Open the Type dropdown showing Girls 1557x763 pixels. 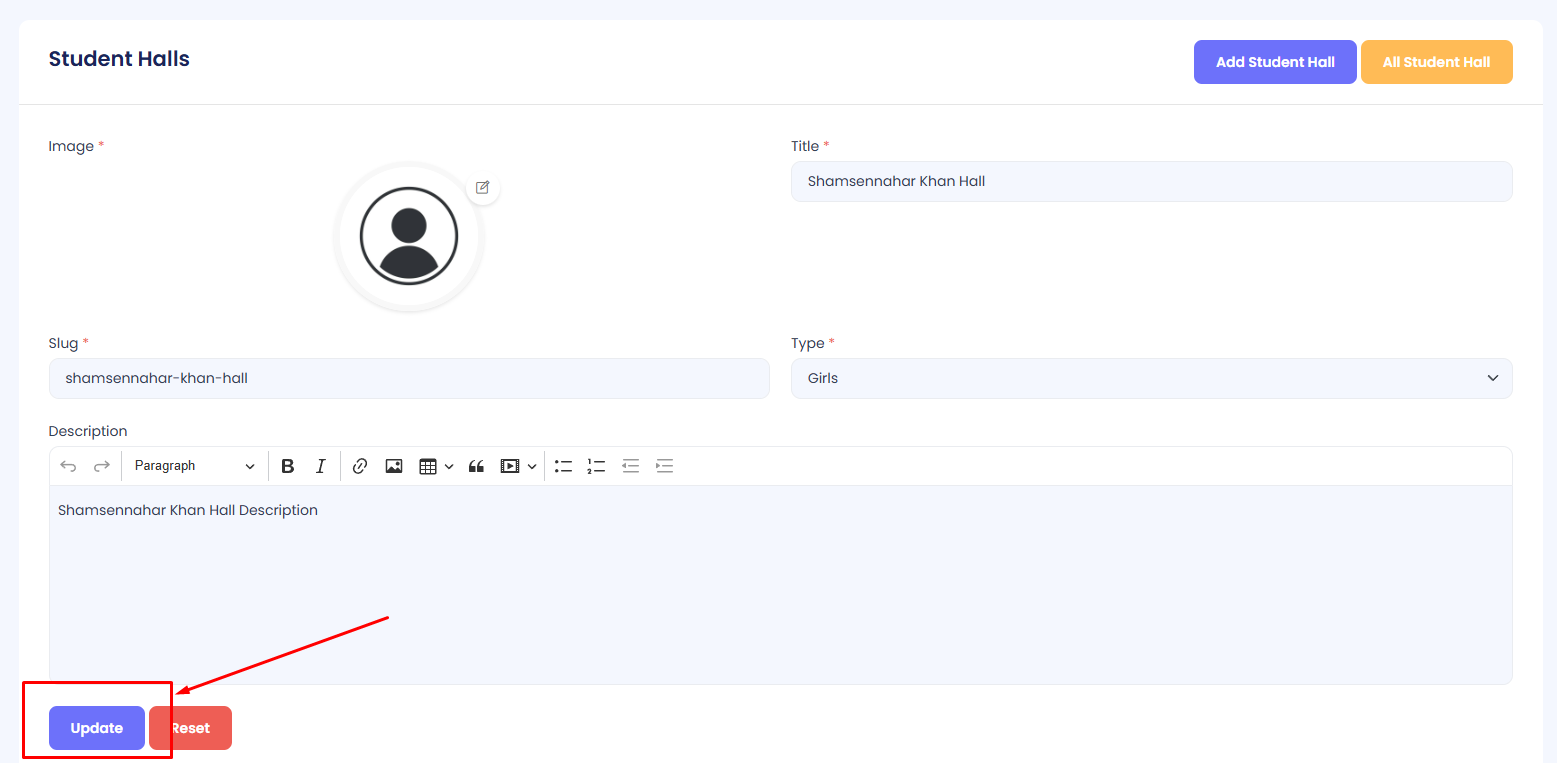tap(1151, 379)
